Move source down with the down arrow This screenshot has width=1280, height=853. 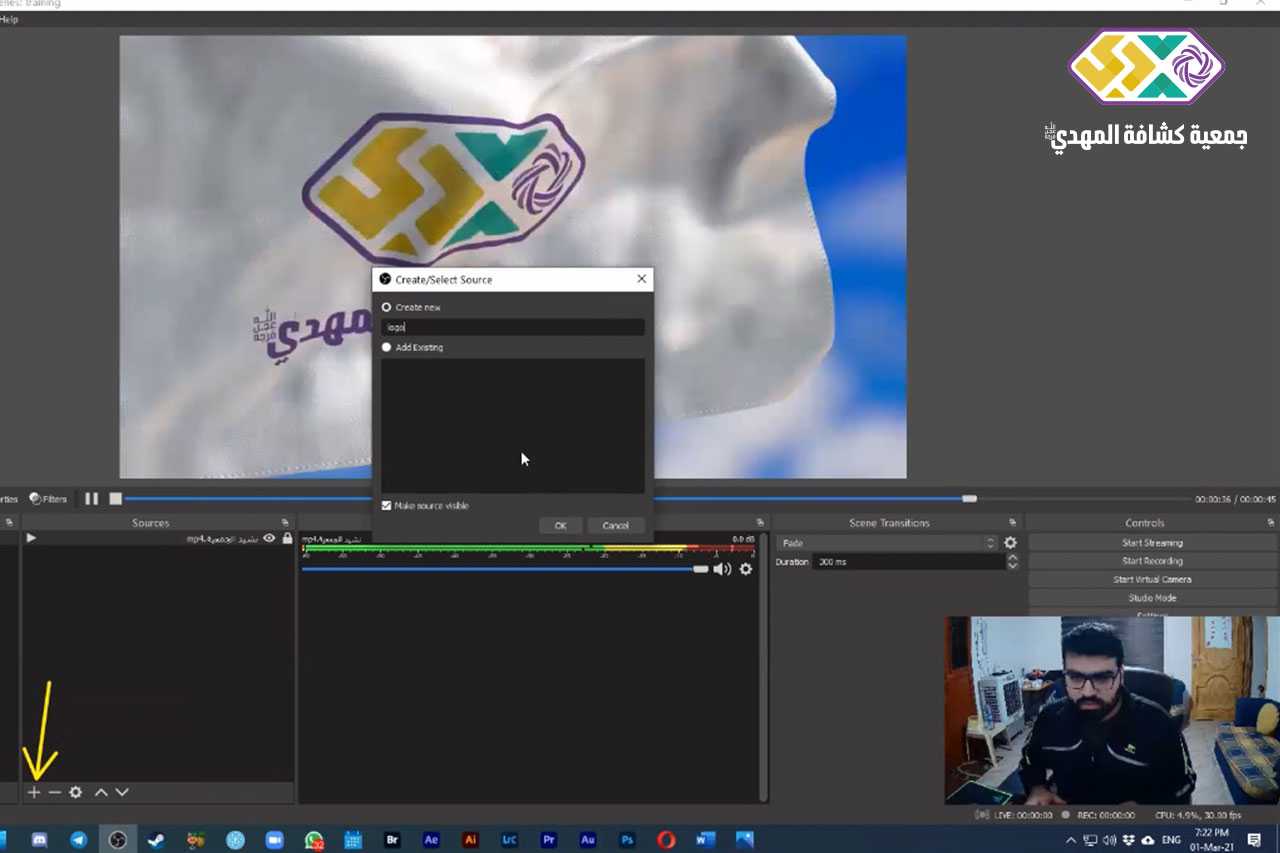(x=122, y=792)
